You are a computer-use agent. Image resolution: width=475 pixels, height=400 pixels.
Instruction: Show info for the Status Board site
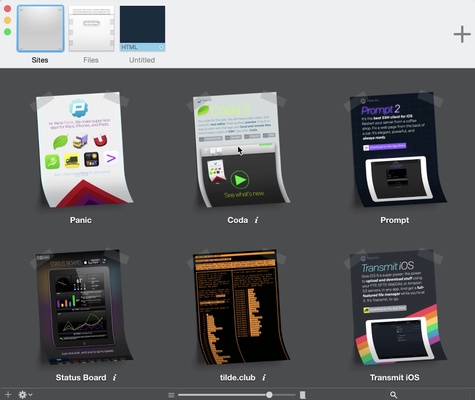tap(114, 378)
